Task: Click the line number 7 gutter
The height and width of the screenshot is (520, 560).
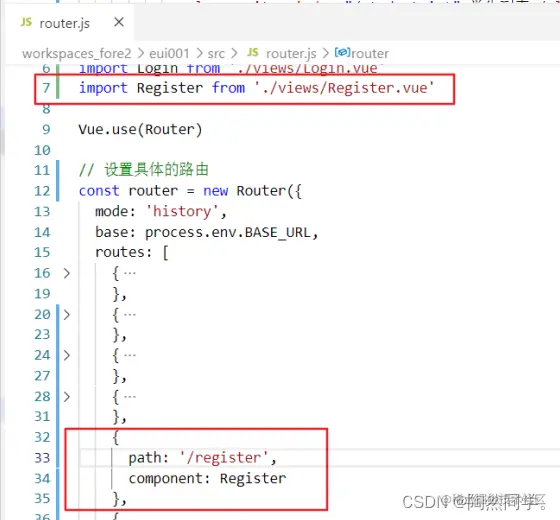Action: point(46,88)
